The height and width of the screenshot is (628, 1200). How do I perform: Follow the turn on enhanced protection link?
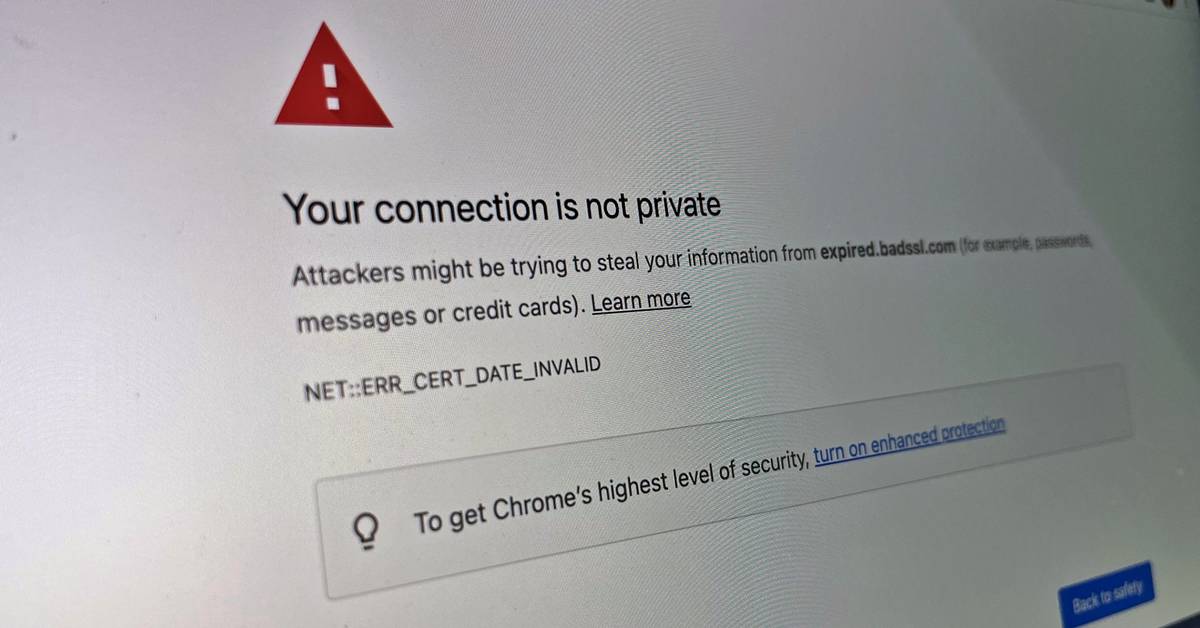909,442
